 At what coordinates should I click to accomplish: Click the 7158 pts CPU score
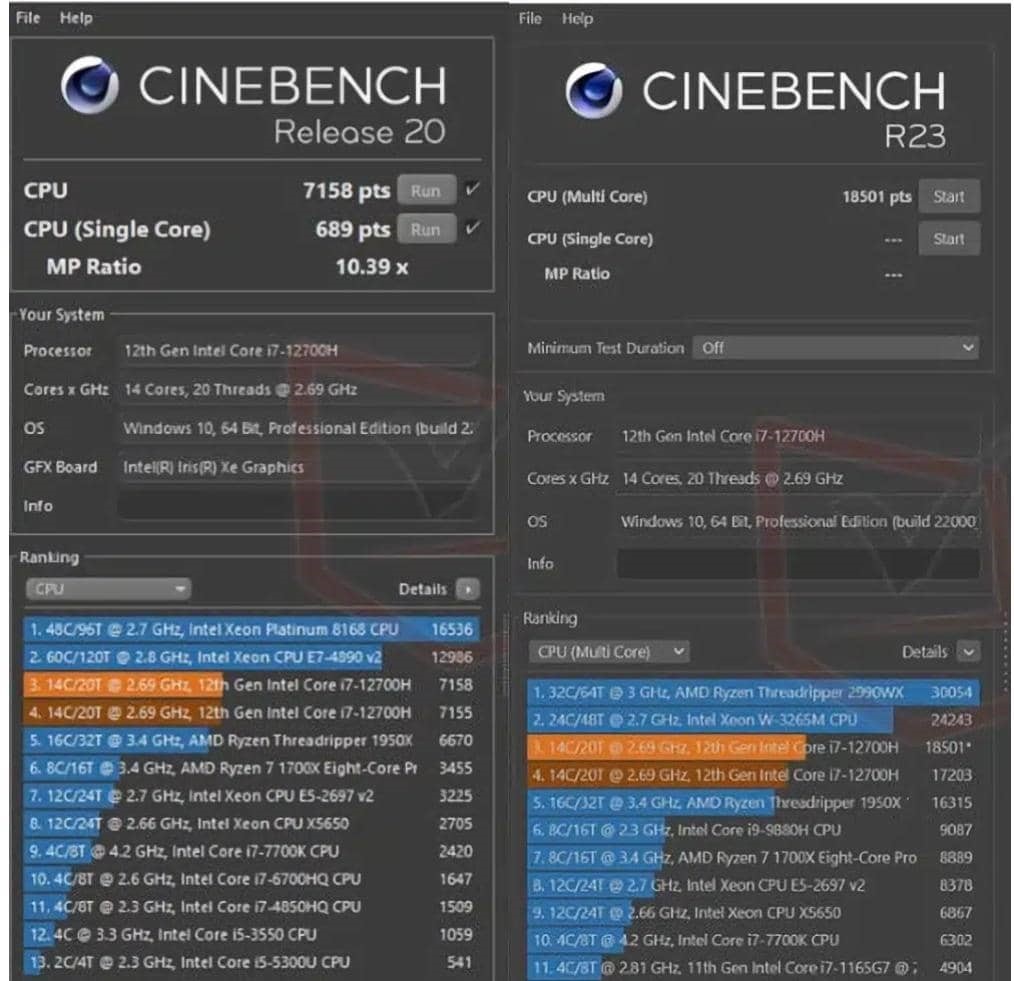tap(347, 191)
